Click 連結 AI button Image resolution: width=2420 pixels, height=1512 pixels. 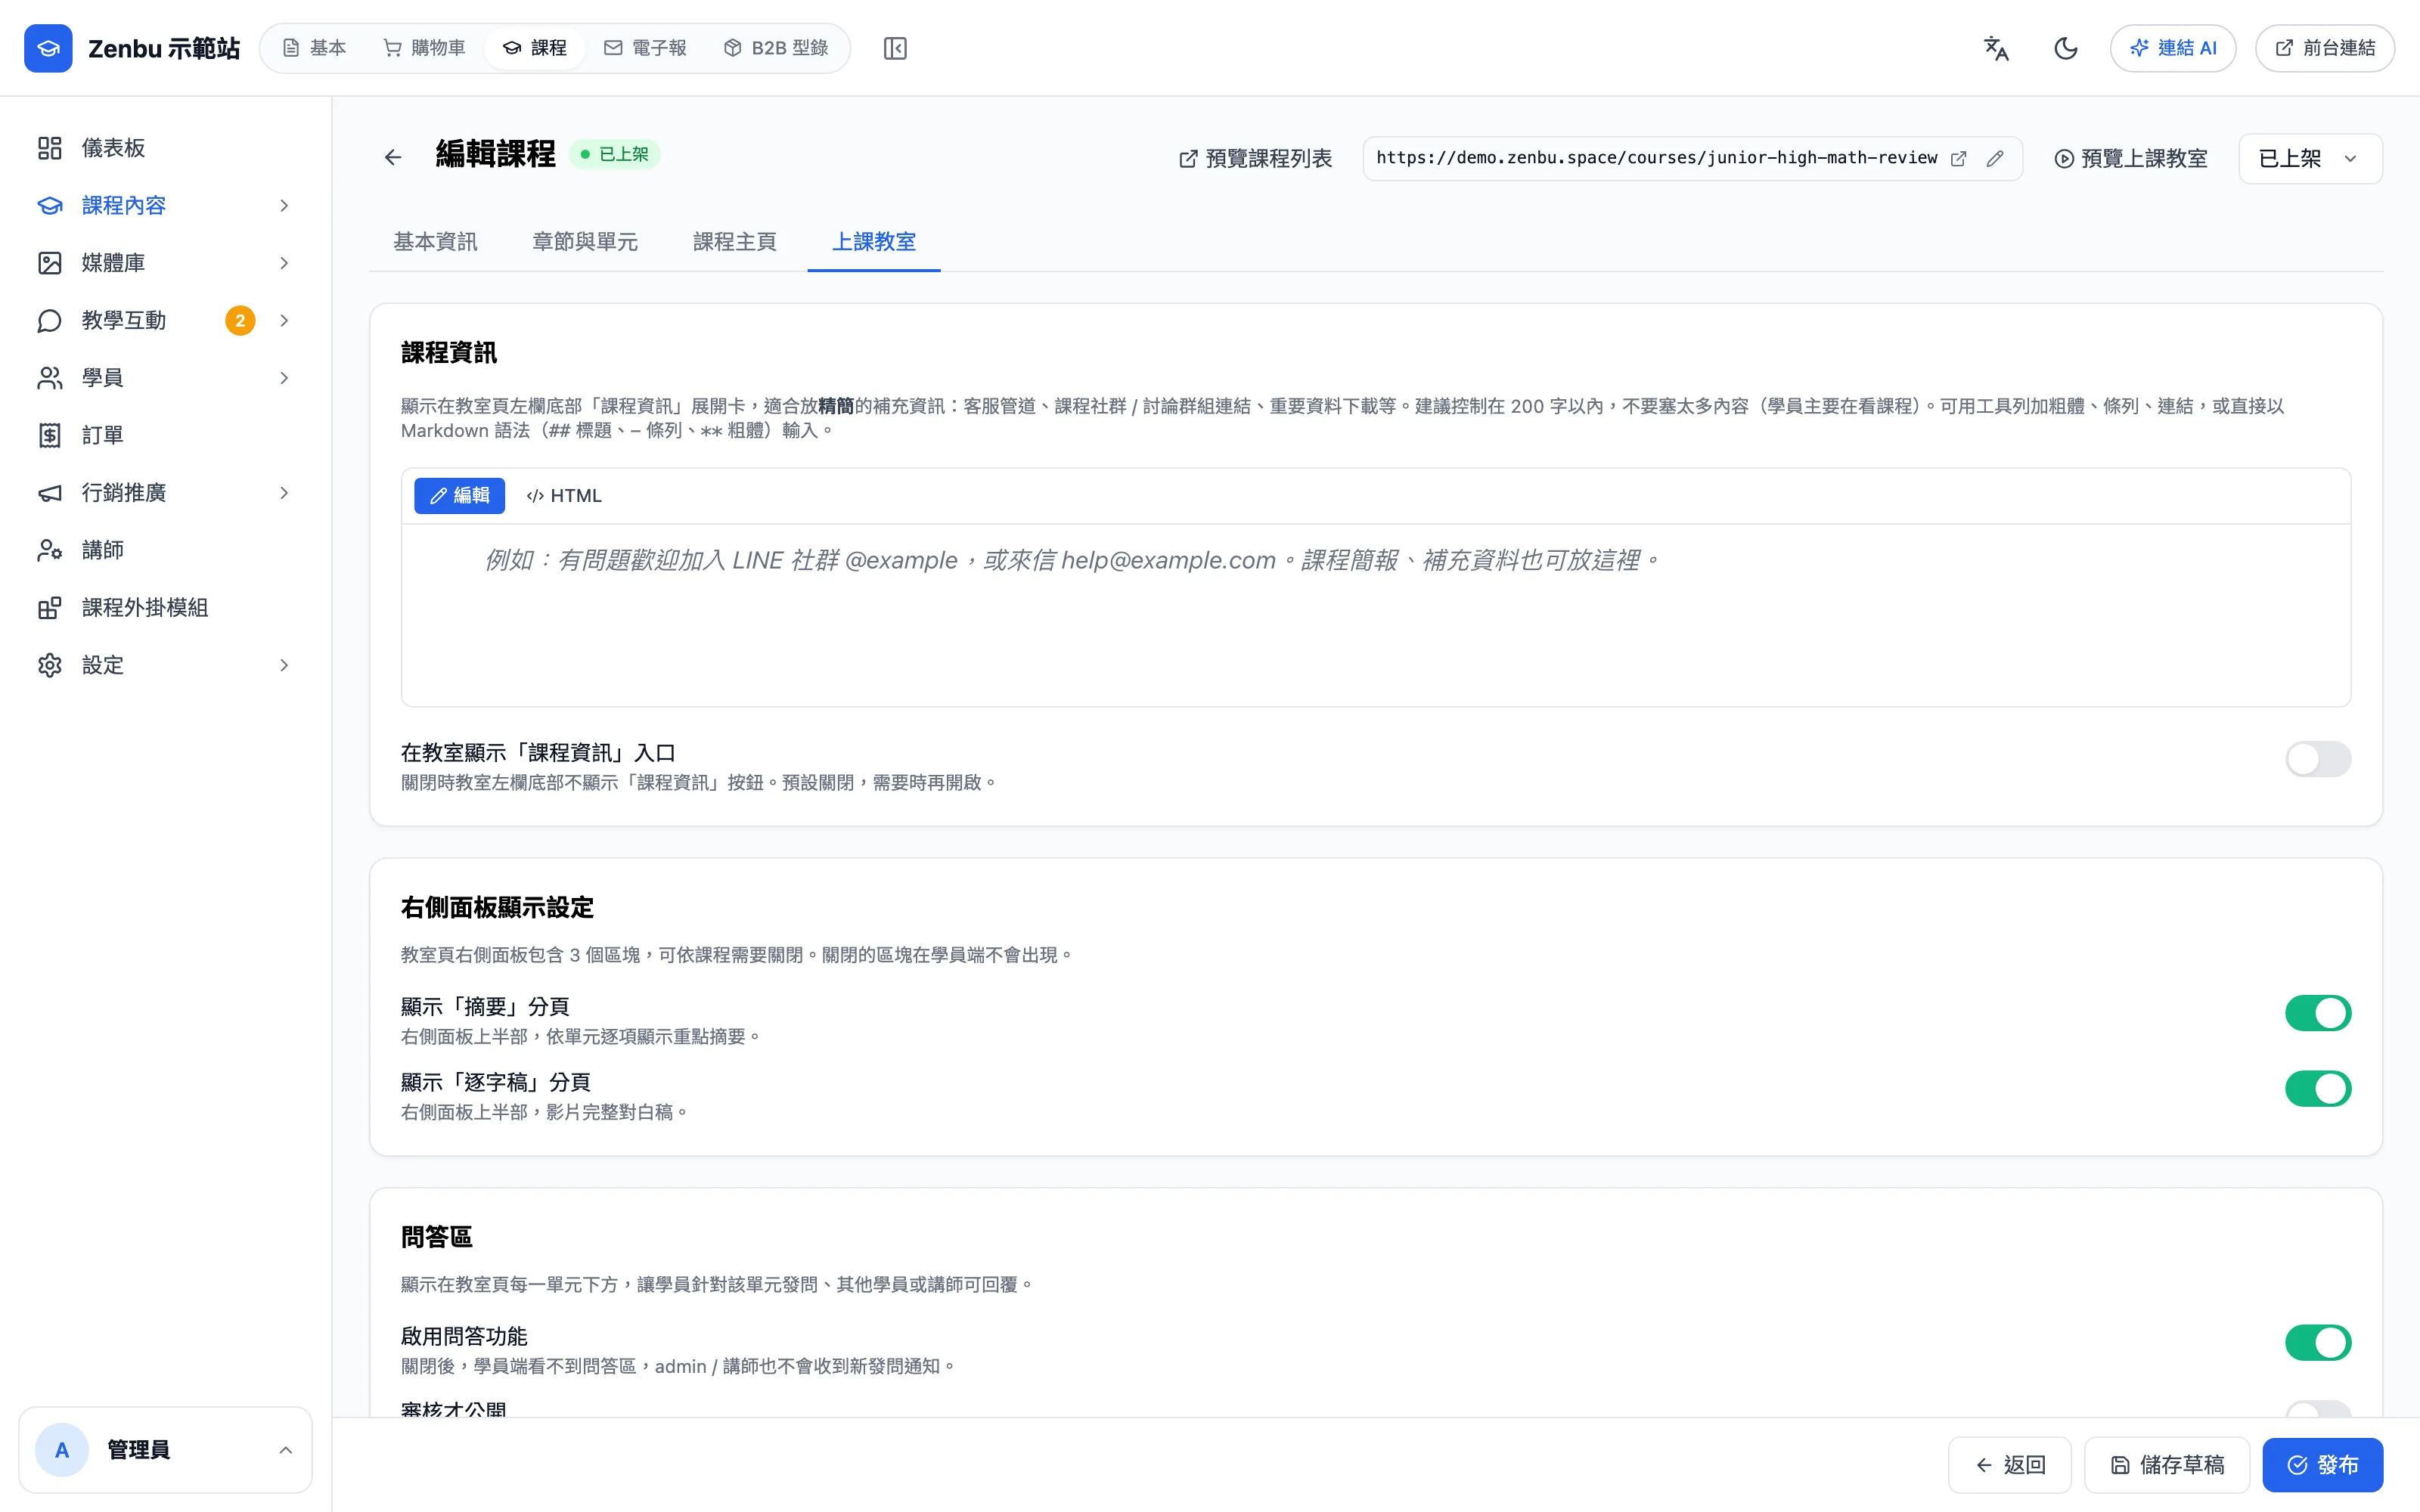2173,48
